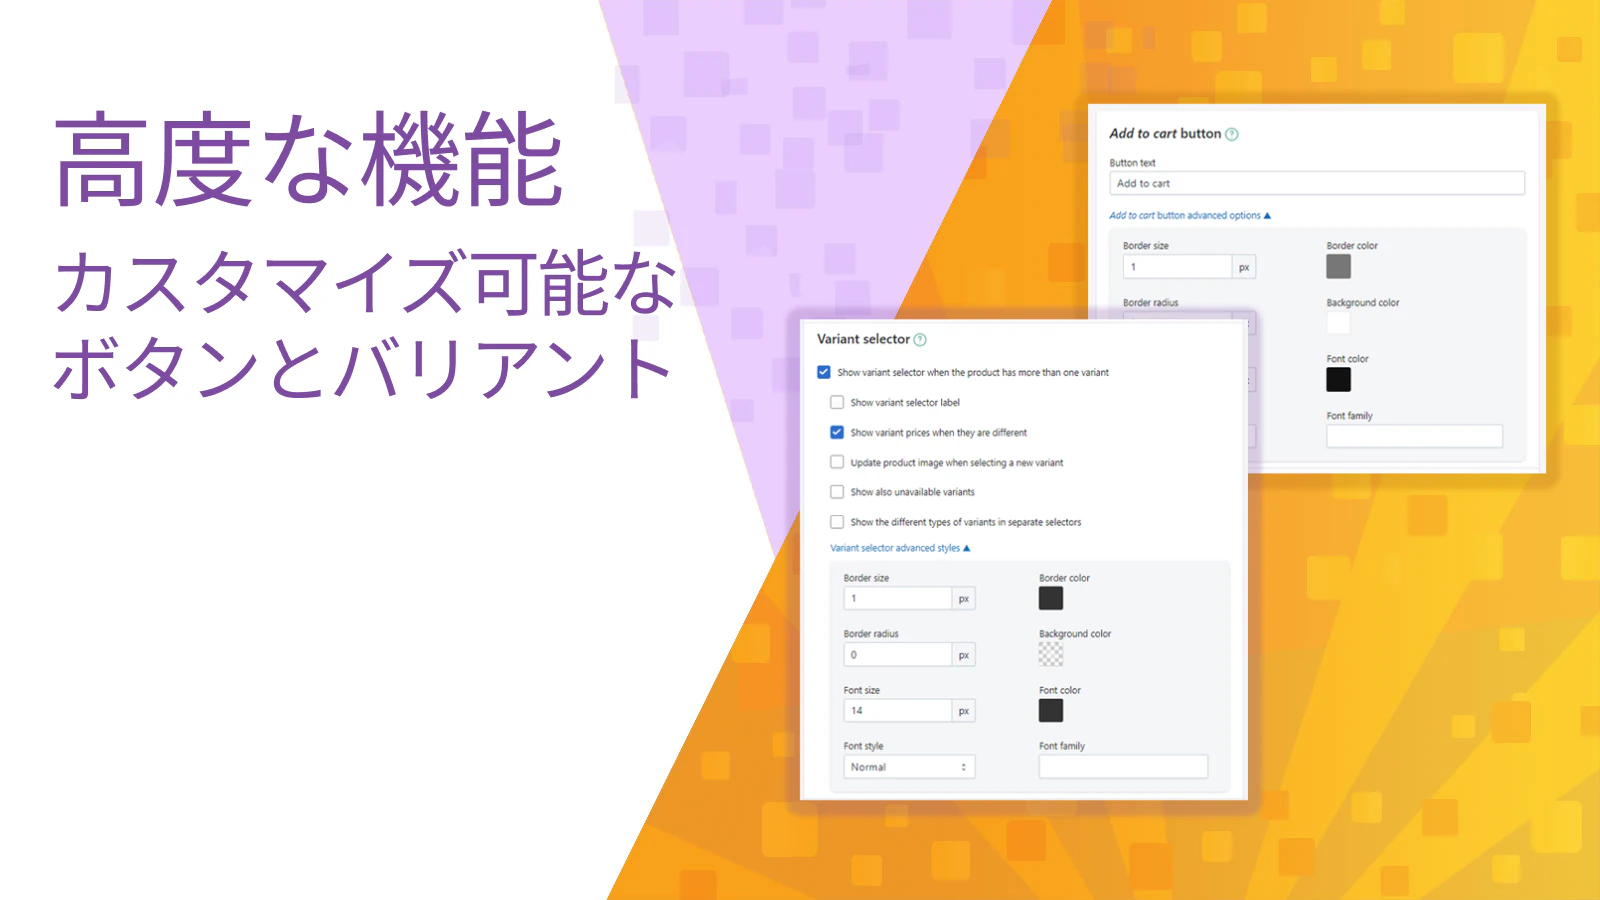The width and height of the screenshot is (1600, 900).
Task: Open the Add to cart button help icon
Action: pyautogui.click(x=1232, y=134)
